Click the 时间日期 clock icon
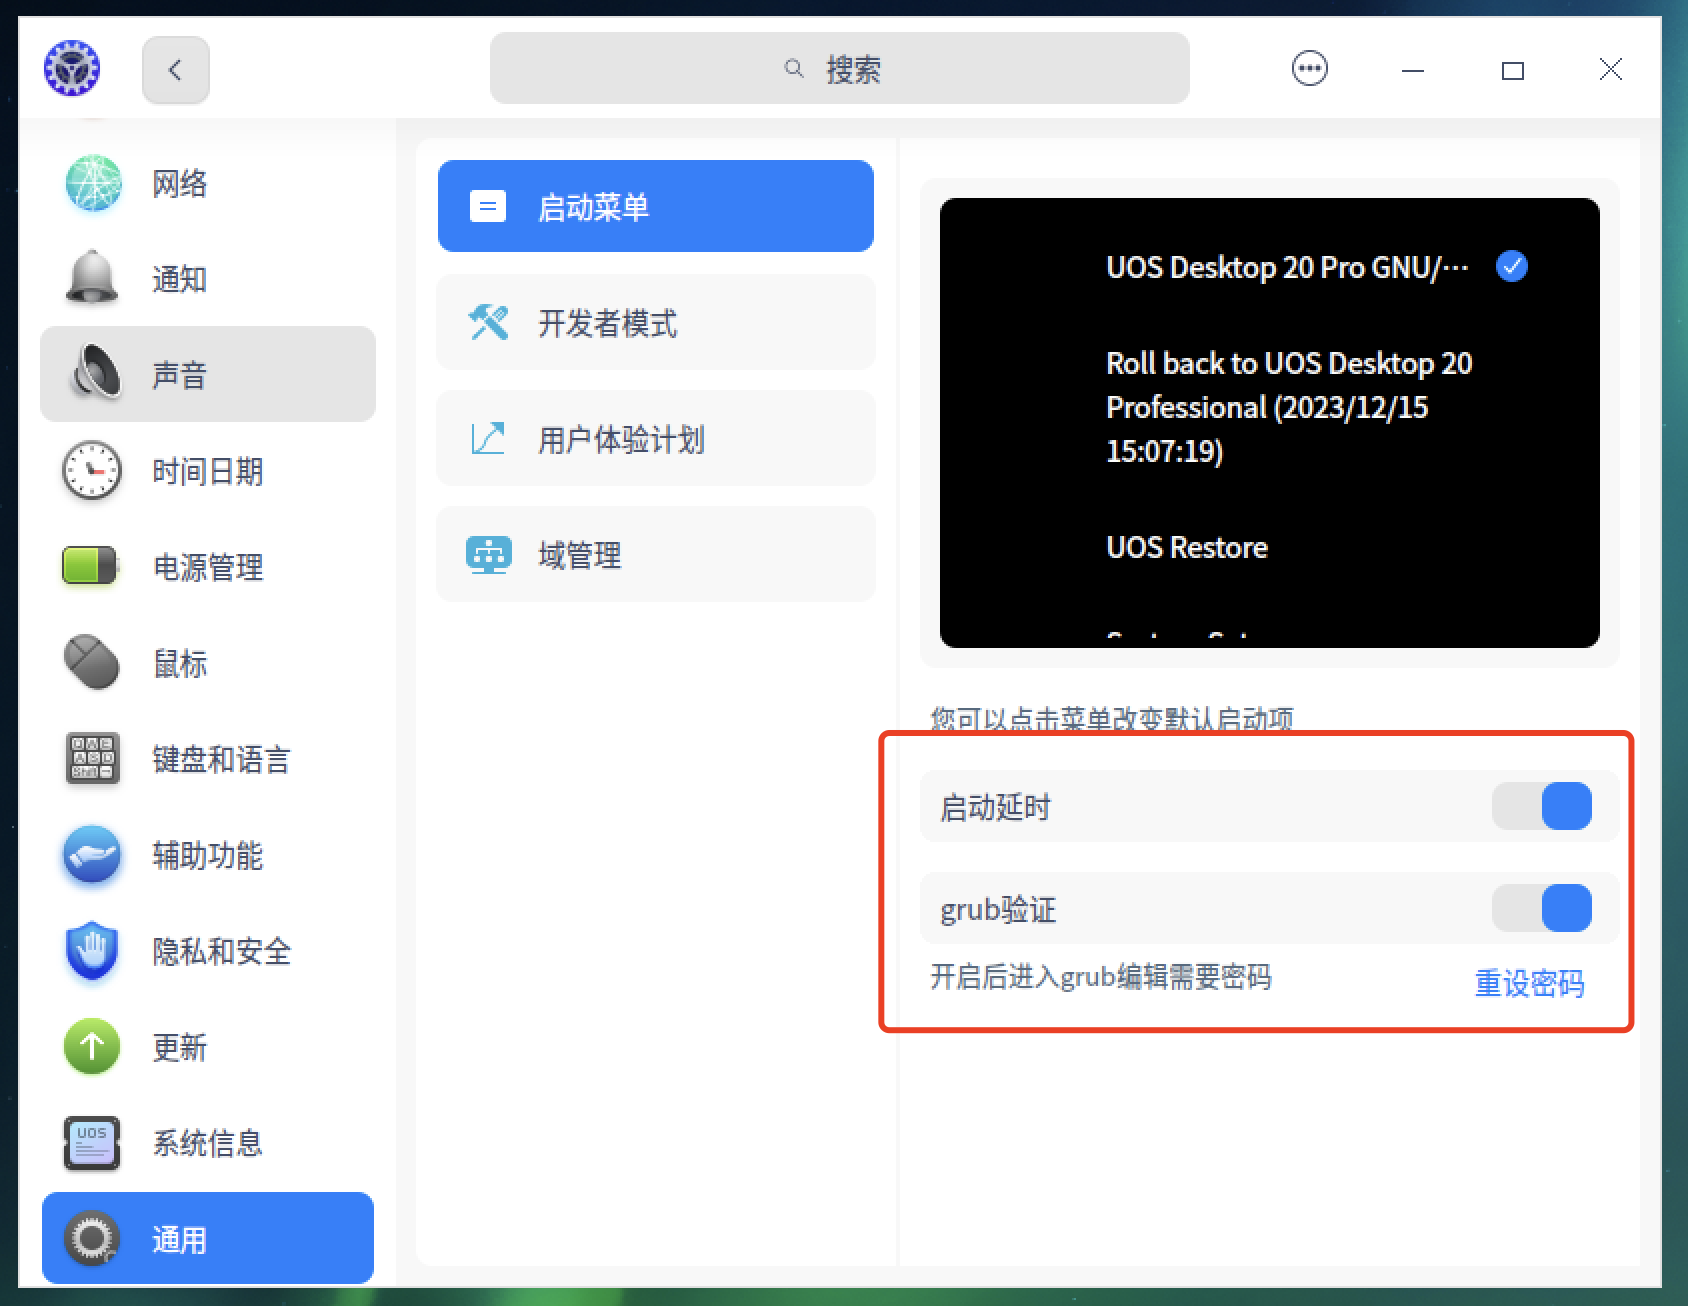This screenshot has height=1306, width=1688. tap(92, 470)
